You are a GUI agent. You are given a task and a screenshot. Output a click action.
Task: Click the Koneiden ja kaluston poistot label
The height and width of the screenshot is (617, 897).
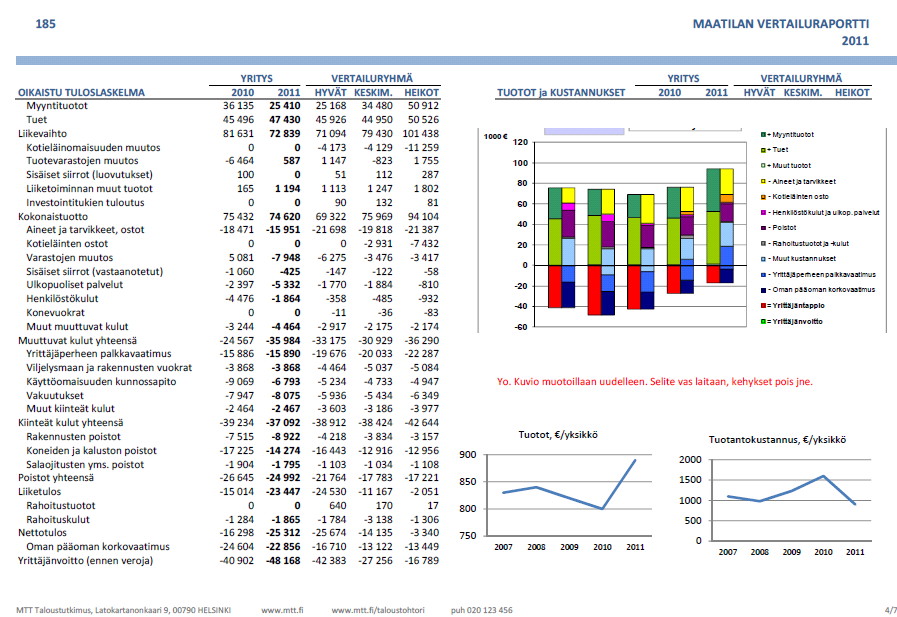92,451
